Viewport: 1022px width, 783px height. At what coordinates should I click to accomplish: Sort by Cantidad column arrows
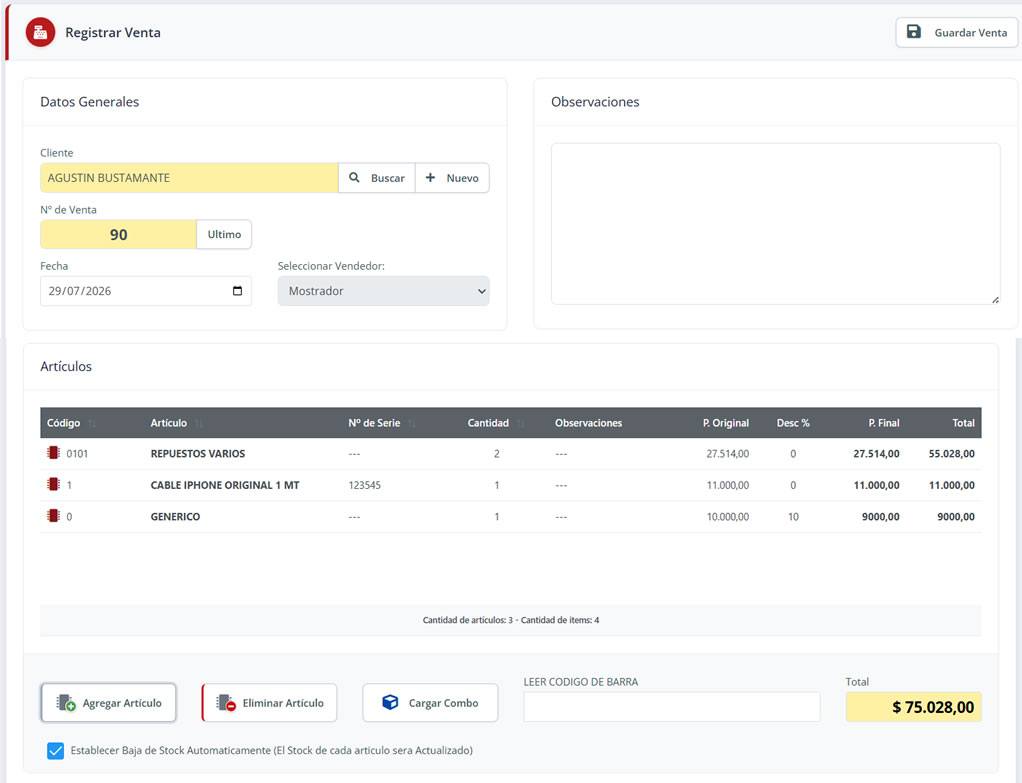(x=521, y=423)
